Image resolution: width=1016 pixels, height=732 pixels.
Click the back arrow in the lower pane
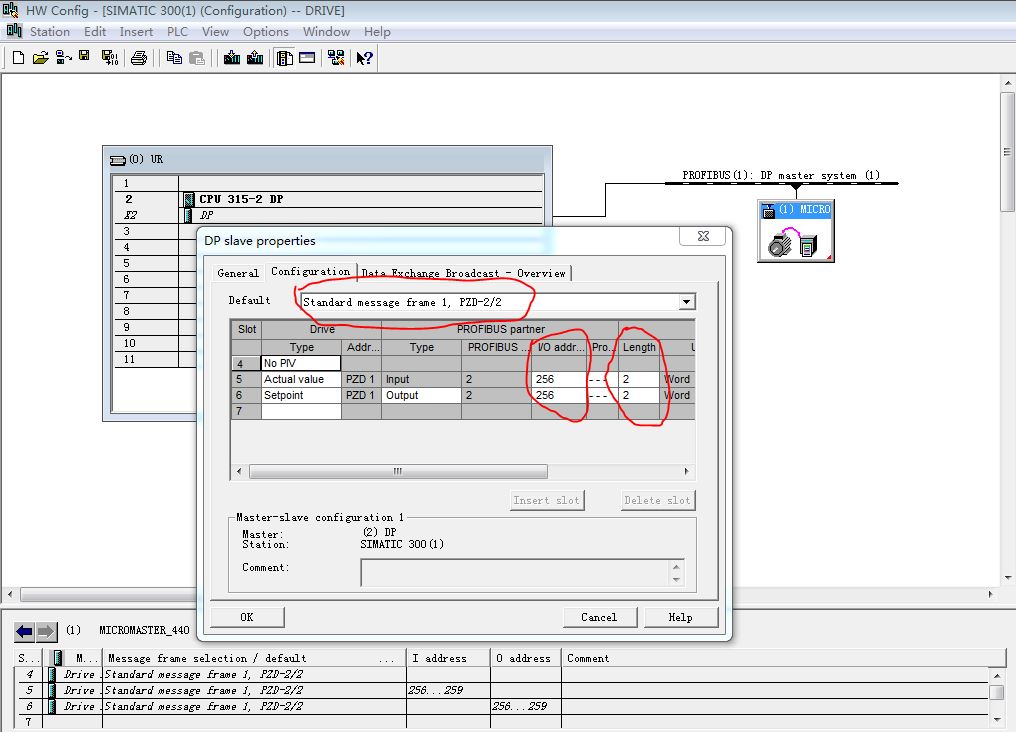[25, 631]
